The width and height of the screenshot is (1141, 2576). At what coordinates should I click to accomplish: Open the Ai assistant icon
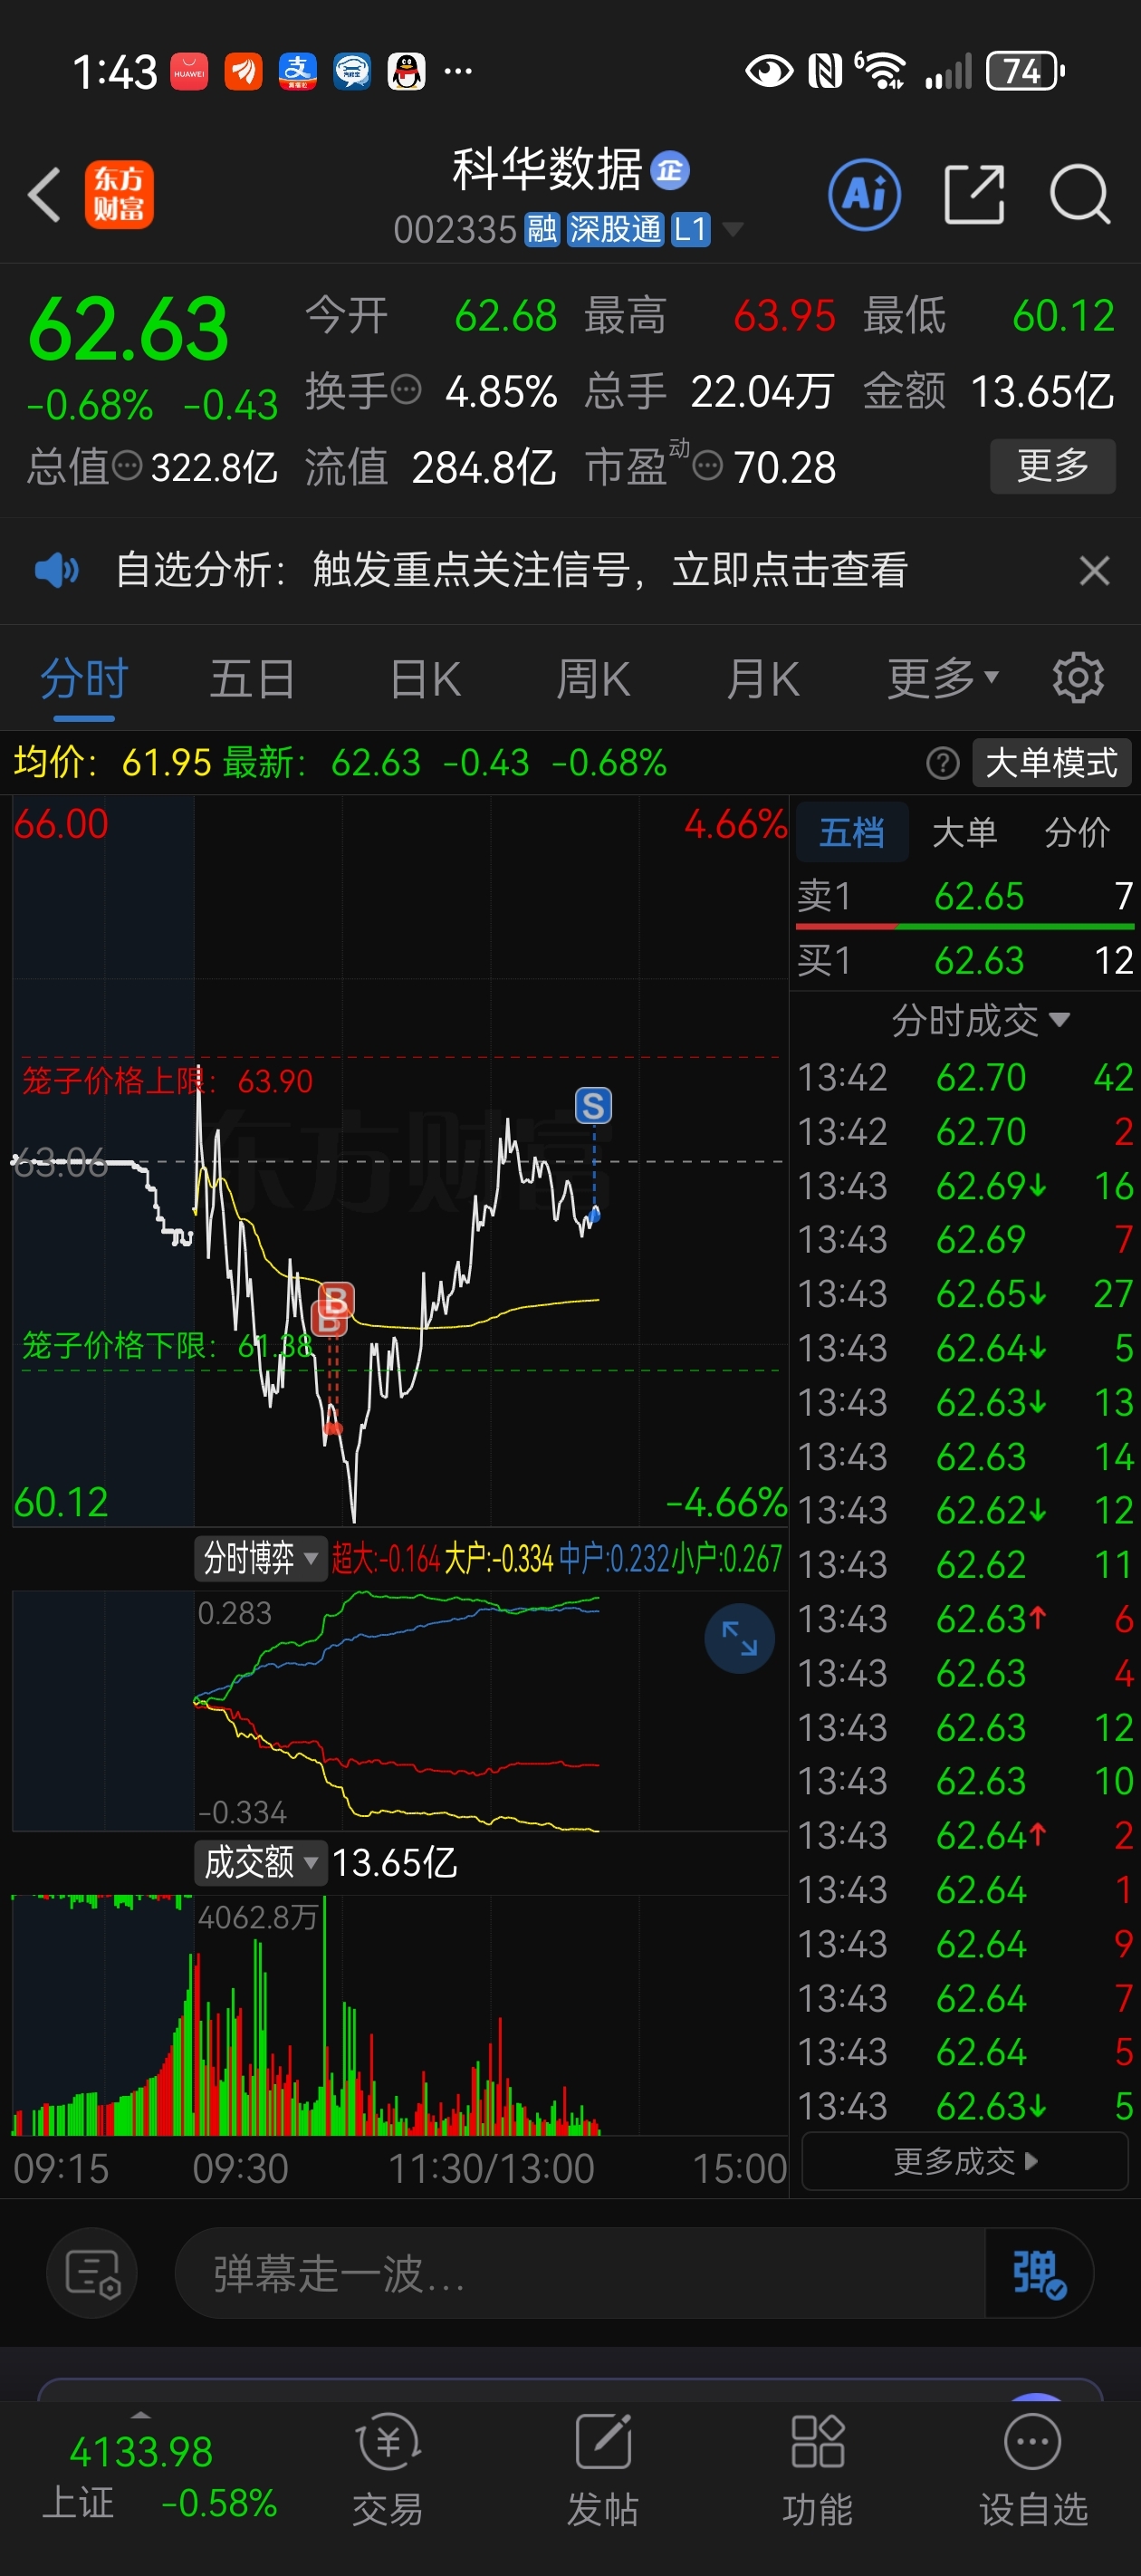point(864,194)
